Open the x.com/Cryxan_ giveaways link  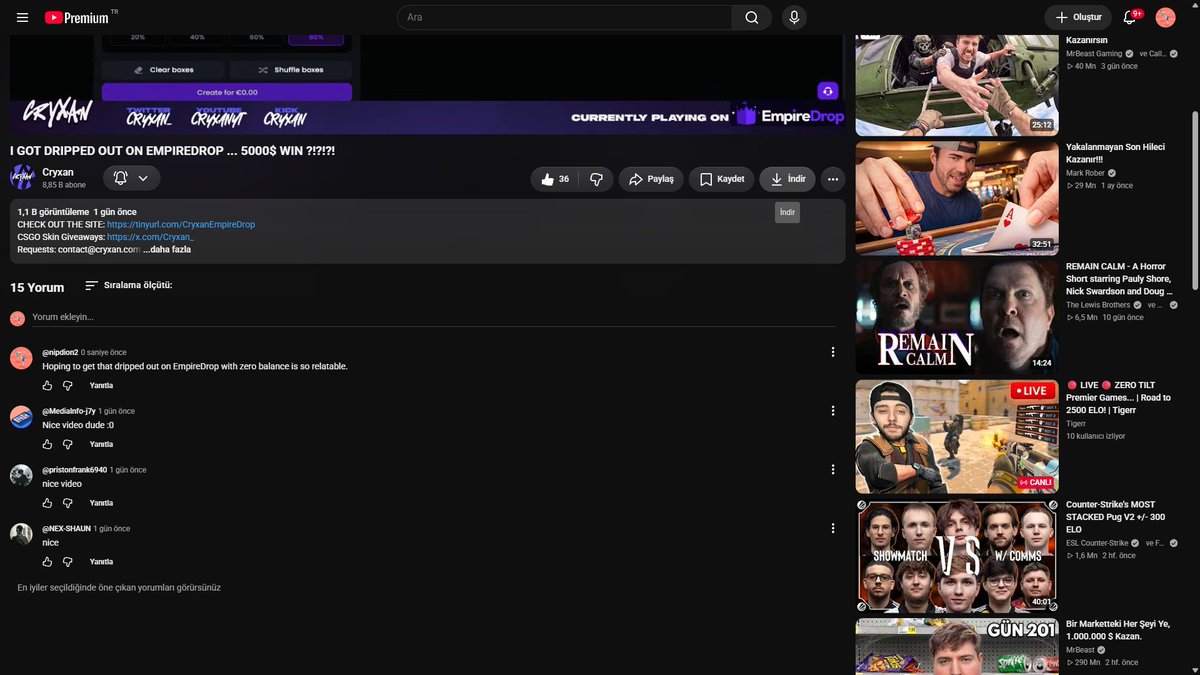coord(149,237)
